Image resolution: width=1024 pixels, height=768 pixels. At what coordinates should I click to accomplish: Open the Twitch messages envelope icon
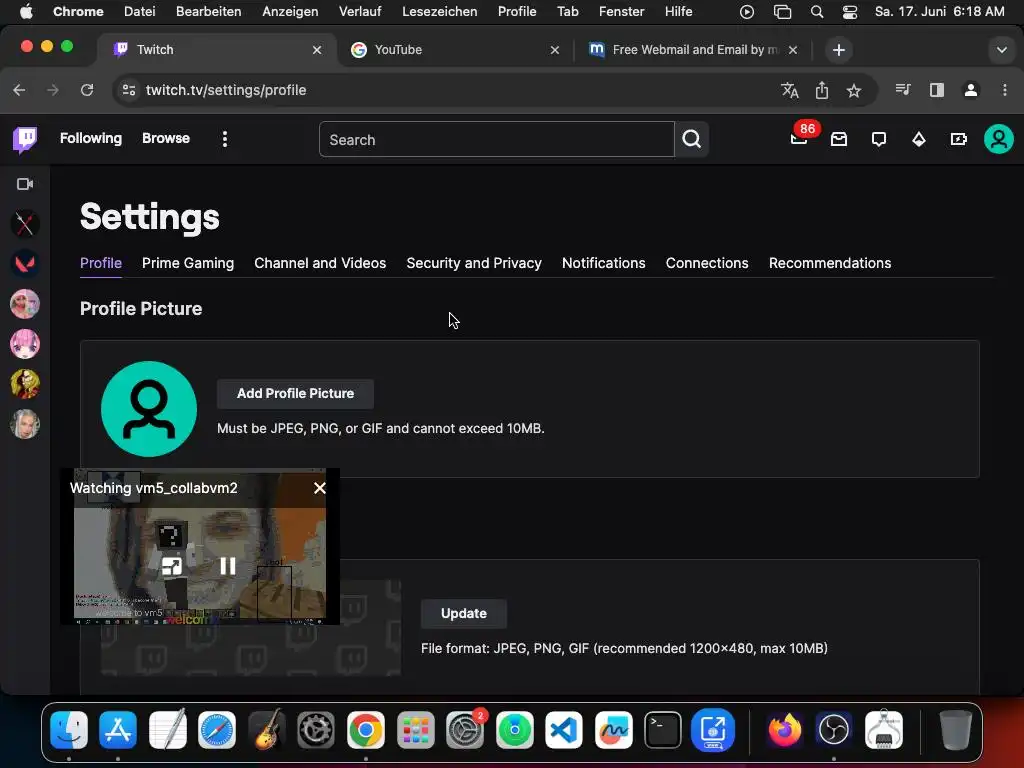click(x=839, y=139)
